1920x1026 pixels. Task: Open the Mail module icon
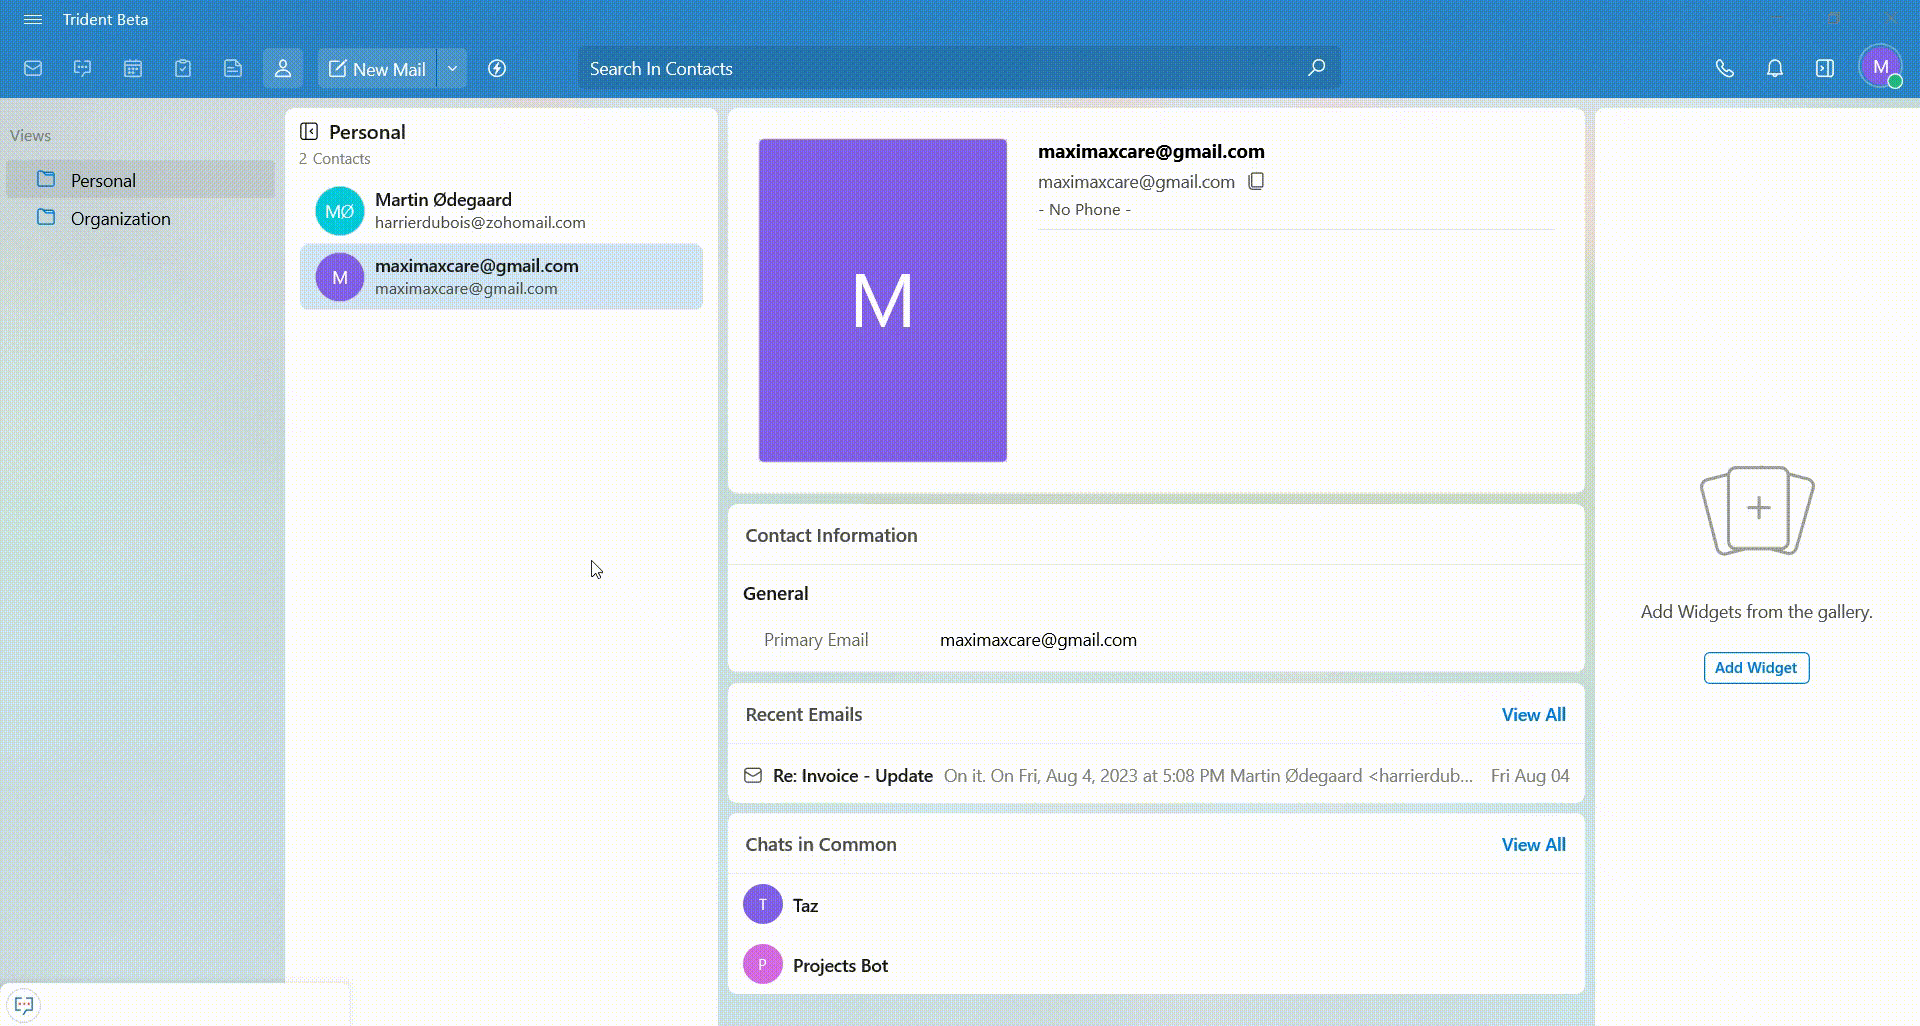pos(33,69)
